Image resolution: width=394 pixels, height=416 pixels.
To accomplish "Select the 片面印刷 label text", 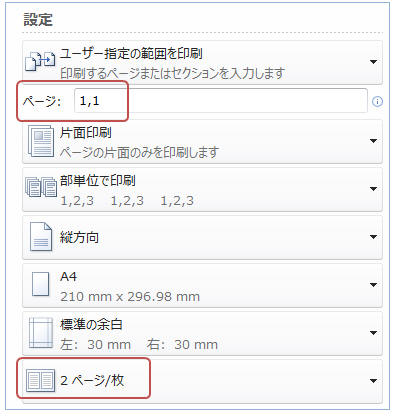I will (86, 133).
